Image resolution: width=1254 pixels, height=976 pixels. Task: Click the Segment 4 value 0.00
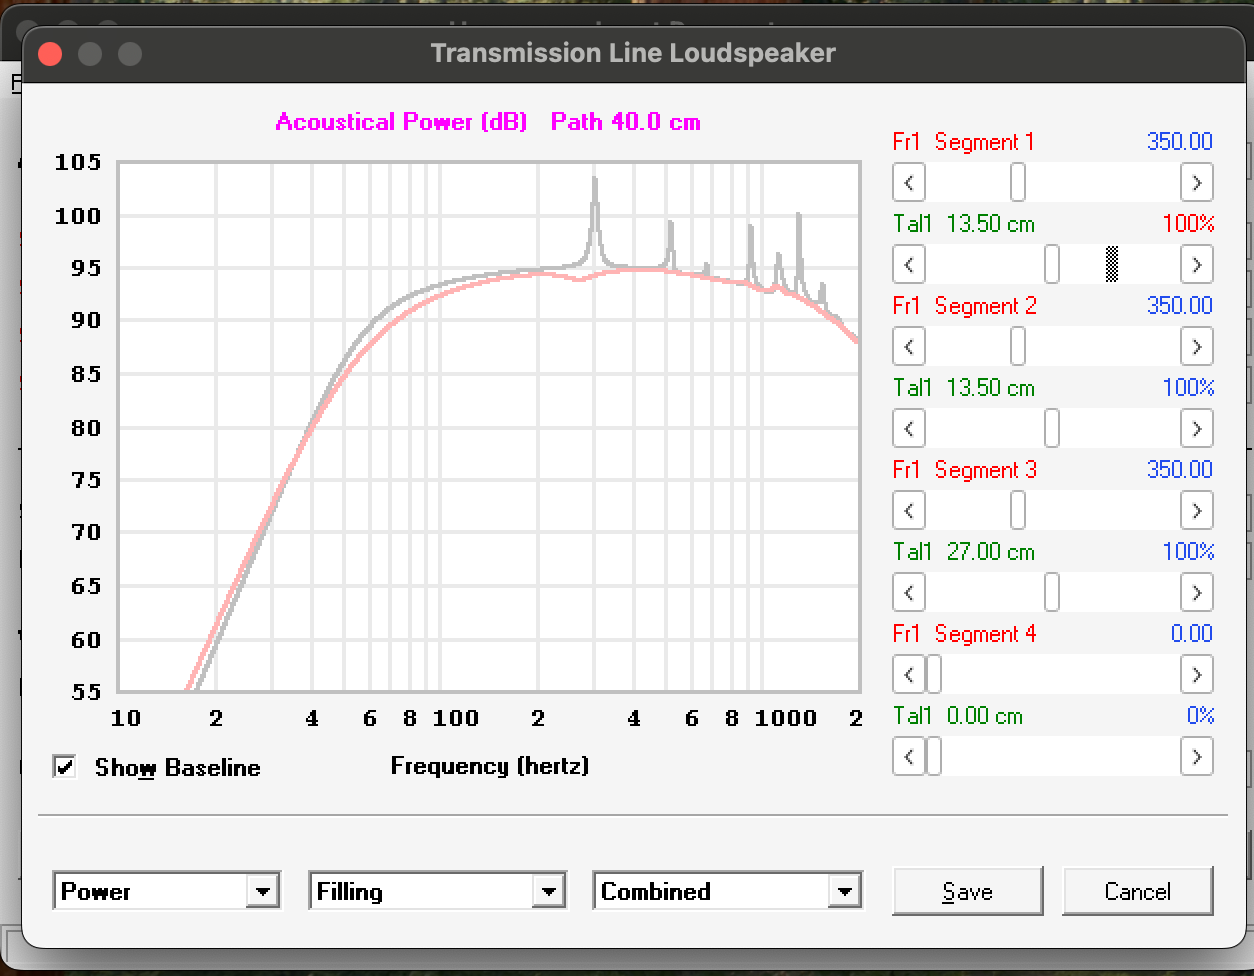[1192, 634]
